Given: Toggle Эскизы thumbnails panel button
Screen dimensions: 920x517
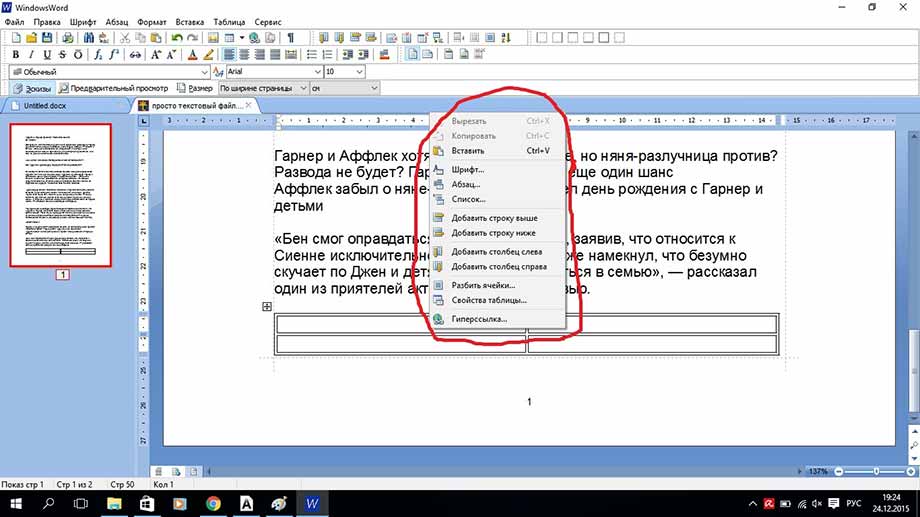Looking at the screenshot, I should (x=33, y=88).
